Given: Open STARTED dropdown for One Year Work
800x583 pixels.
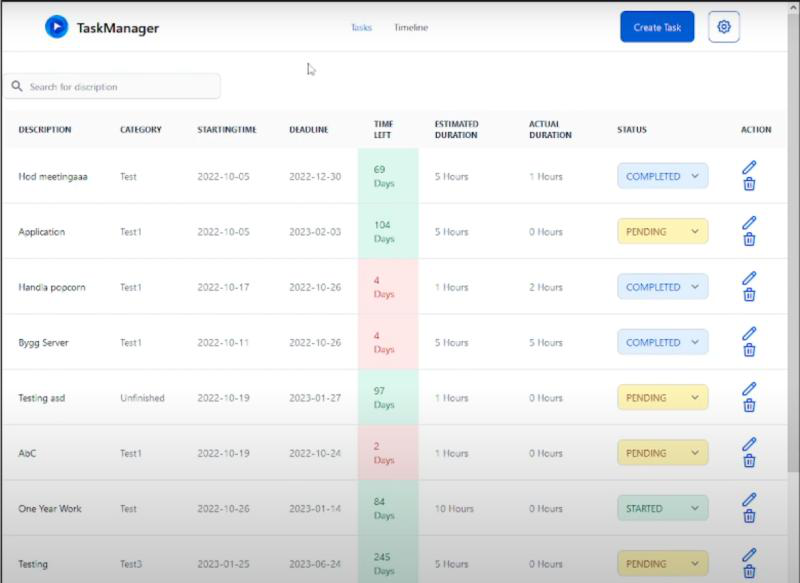Looking at the screenshot, I should point(661,508).
